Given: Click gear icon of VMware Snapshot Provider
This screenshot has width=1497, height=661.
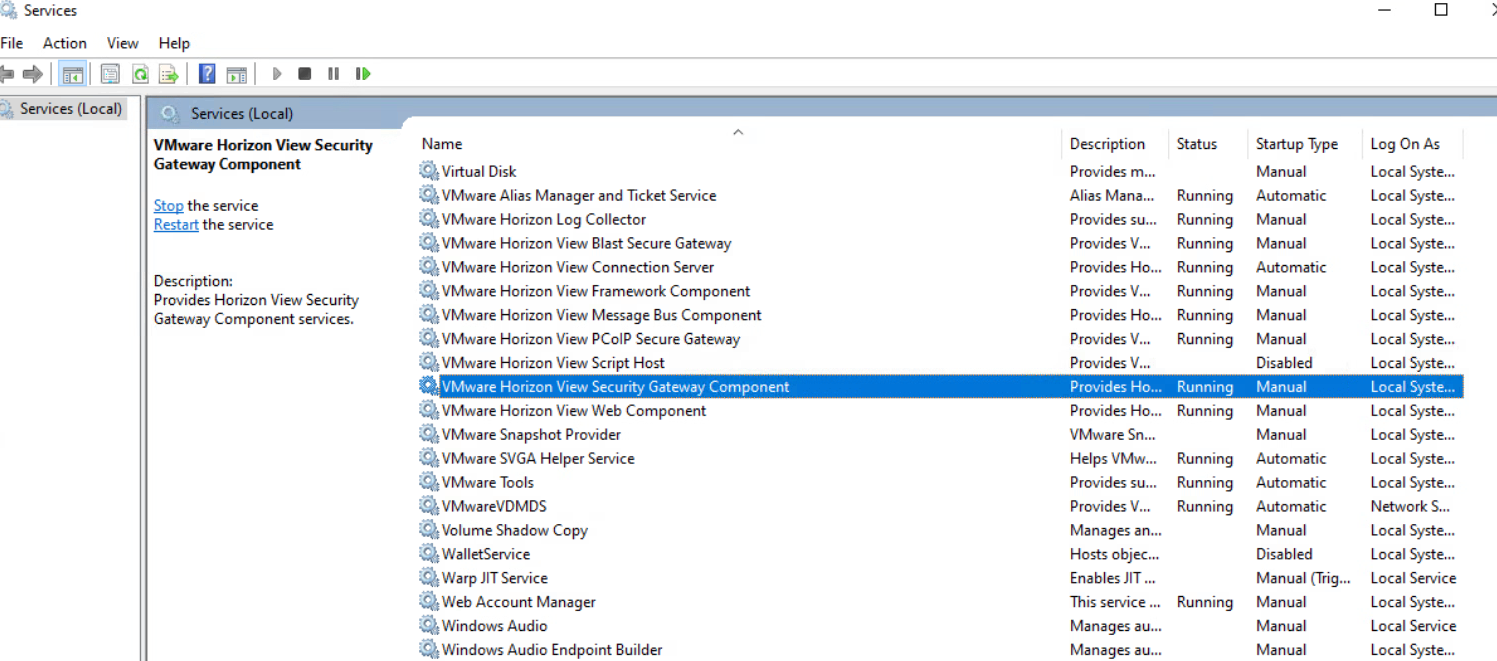Looking at the screenshot, I should click(429, 435).
